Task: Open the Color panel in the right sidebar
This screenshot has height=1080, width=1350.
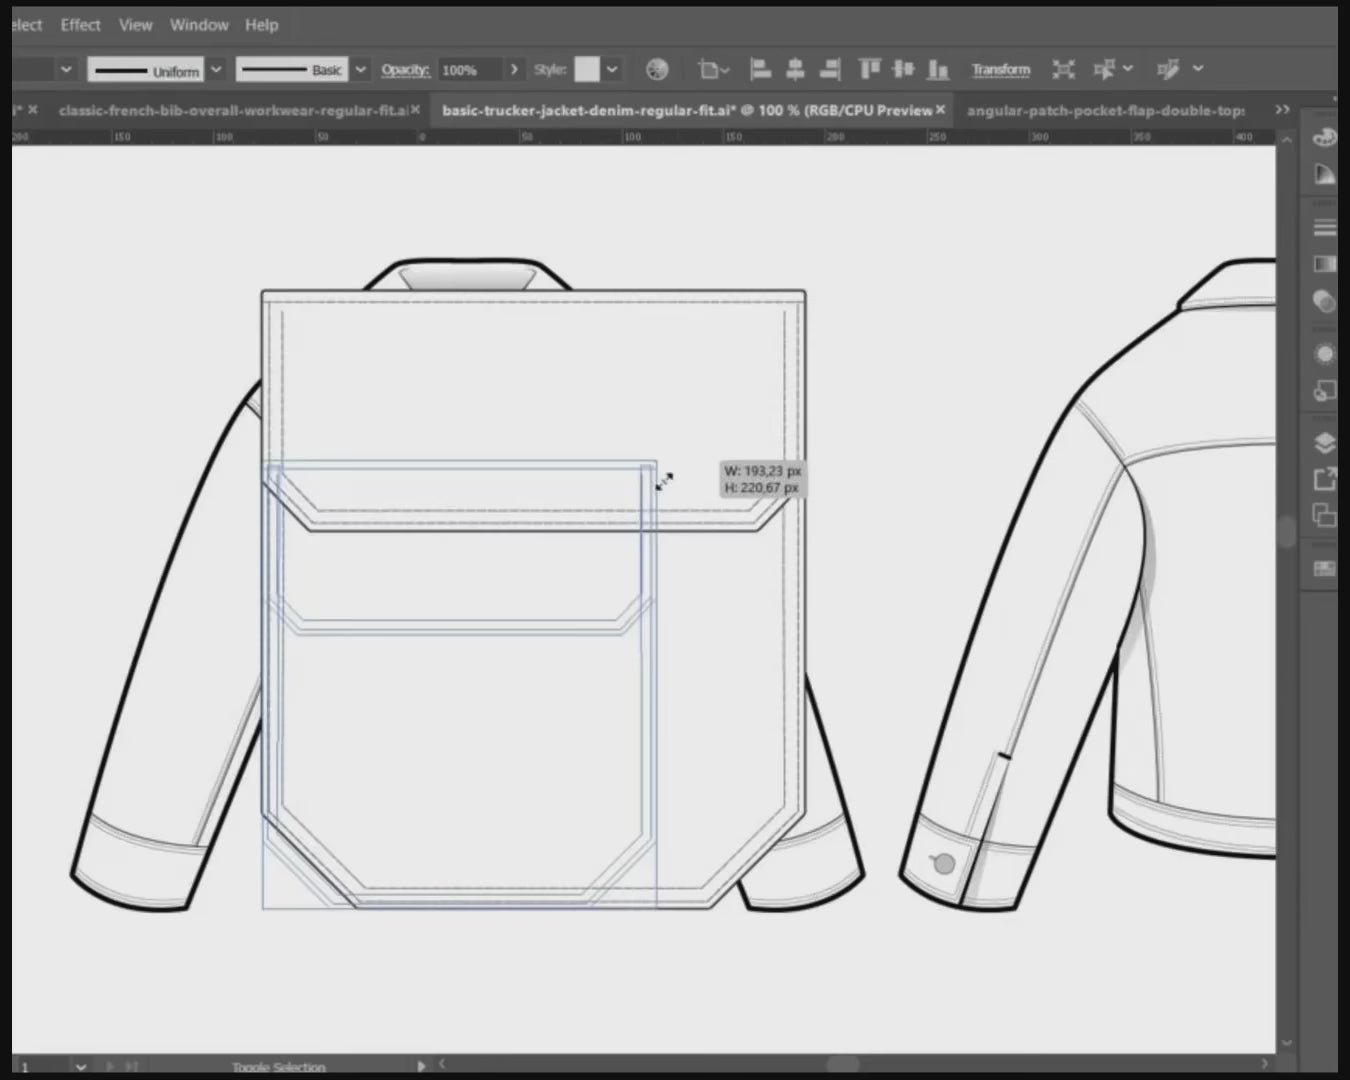Action: pyautogui.click(x=1323, y=137)
